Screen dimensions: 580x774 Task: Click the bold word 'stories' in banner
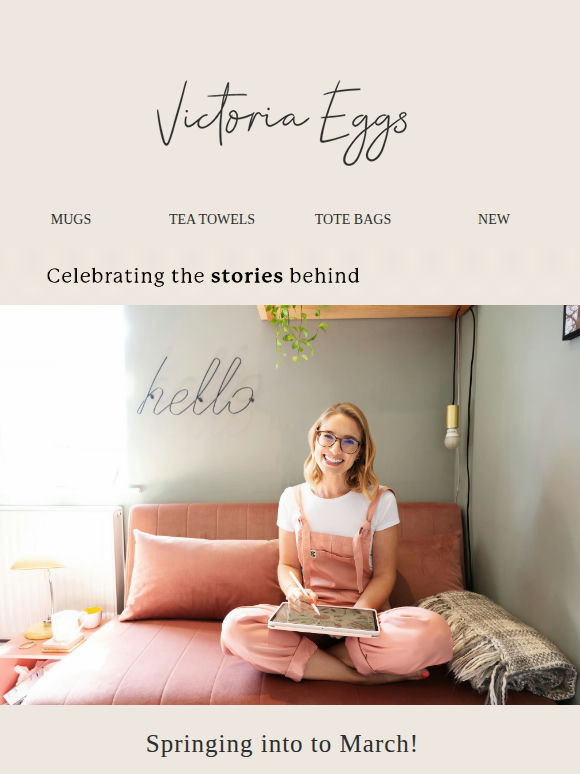247,276
